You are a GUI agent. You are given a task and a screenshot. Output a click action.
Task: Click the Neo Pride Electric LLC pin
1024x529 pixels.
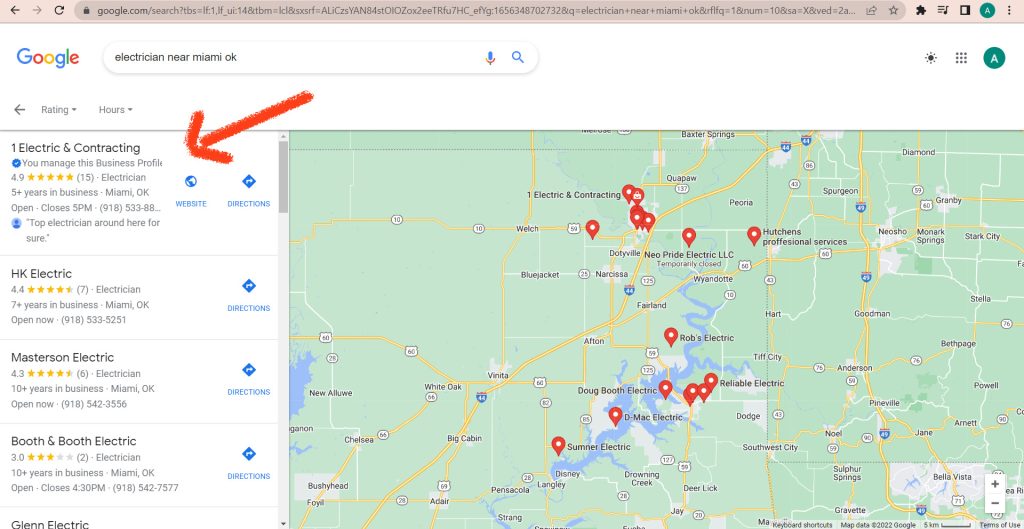[688, 236]
